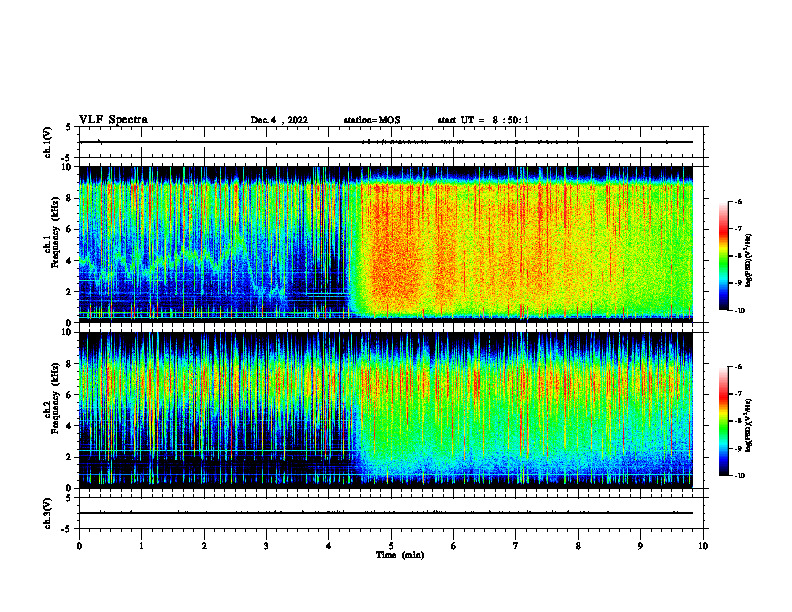The image size is (792, 612).
Task: Click the "station=MOS" header text
Action: [372, 120]
